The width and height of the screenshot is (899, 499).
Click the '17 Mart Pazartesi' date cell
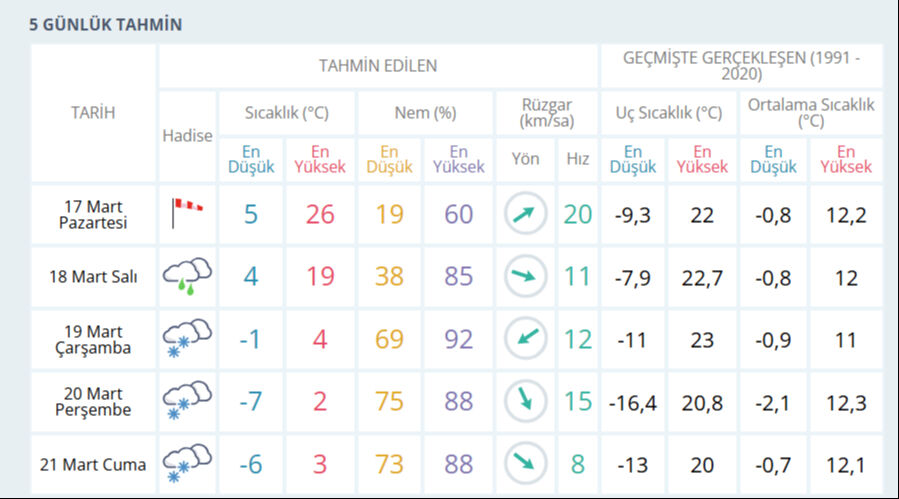click(x=93, y=215)
